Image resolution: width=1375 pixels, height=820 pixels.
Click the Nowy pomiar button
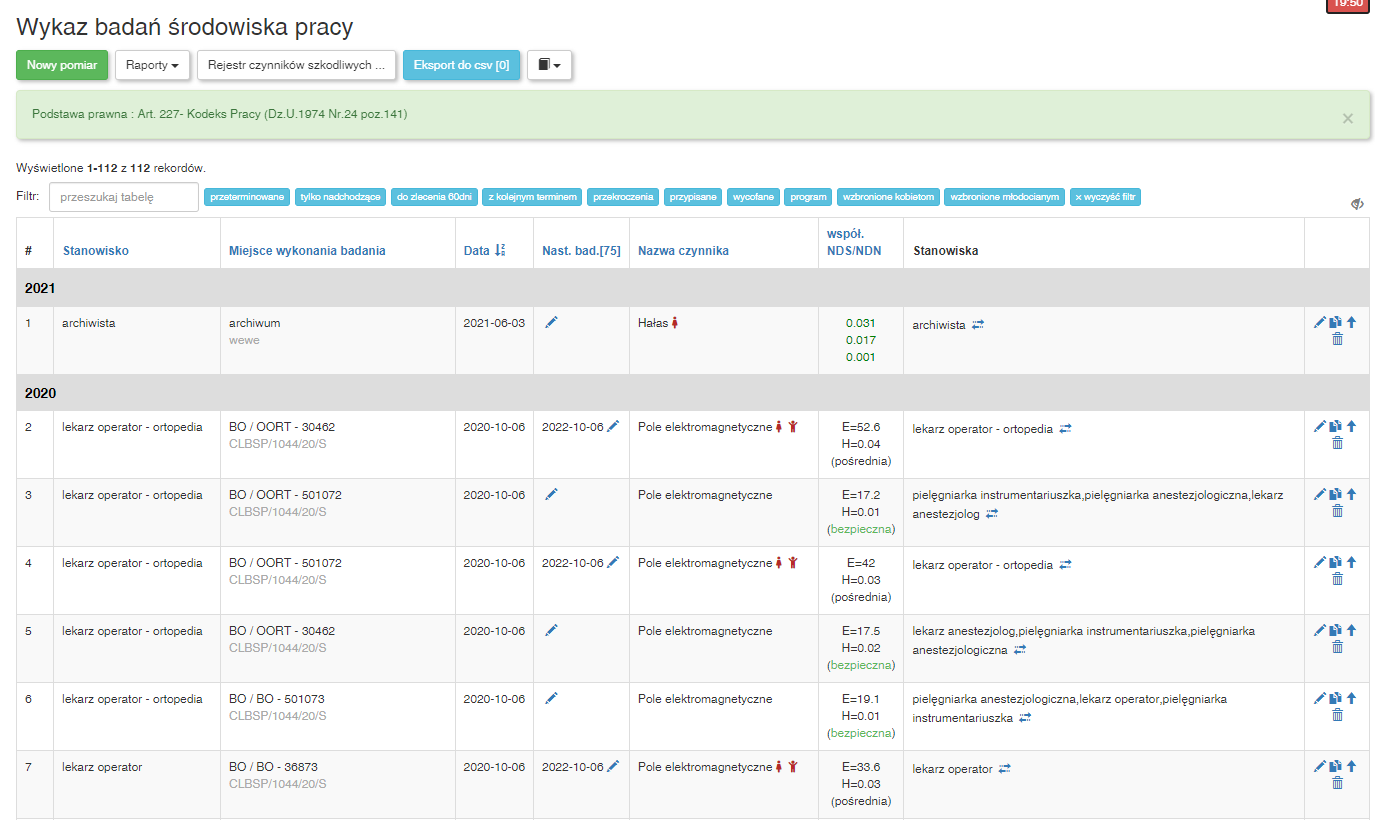pos(62,65)
